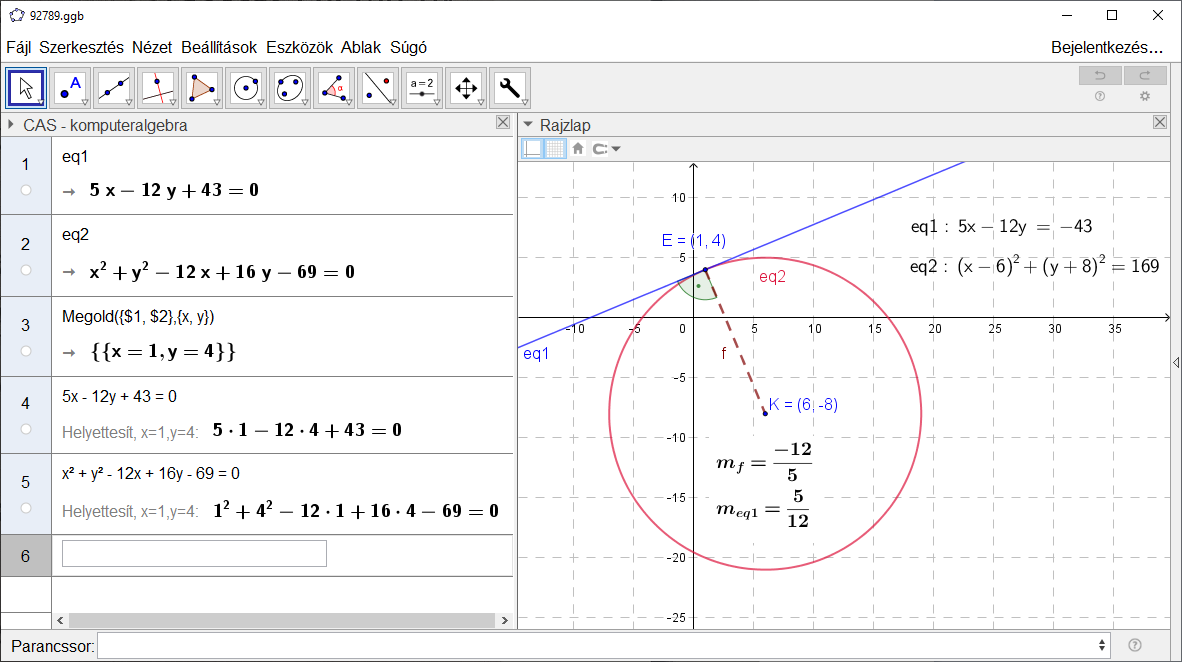Select the Circle with center tool
The width and height of the screenshot is (1182, 662).
(246, 88)
